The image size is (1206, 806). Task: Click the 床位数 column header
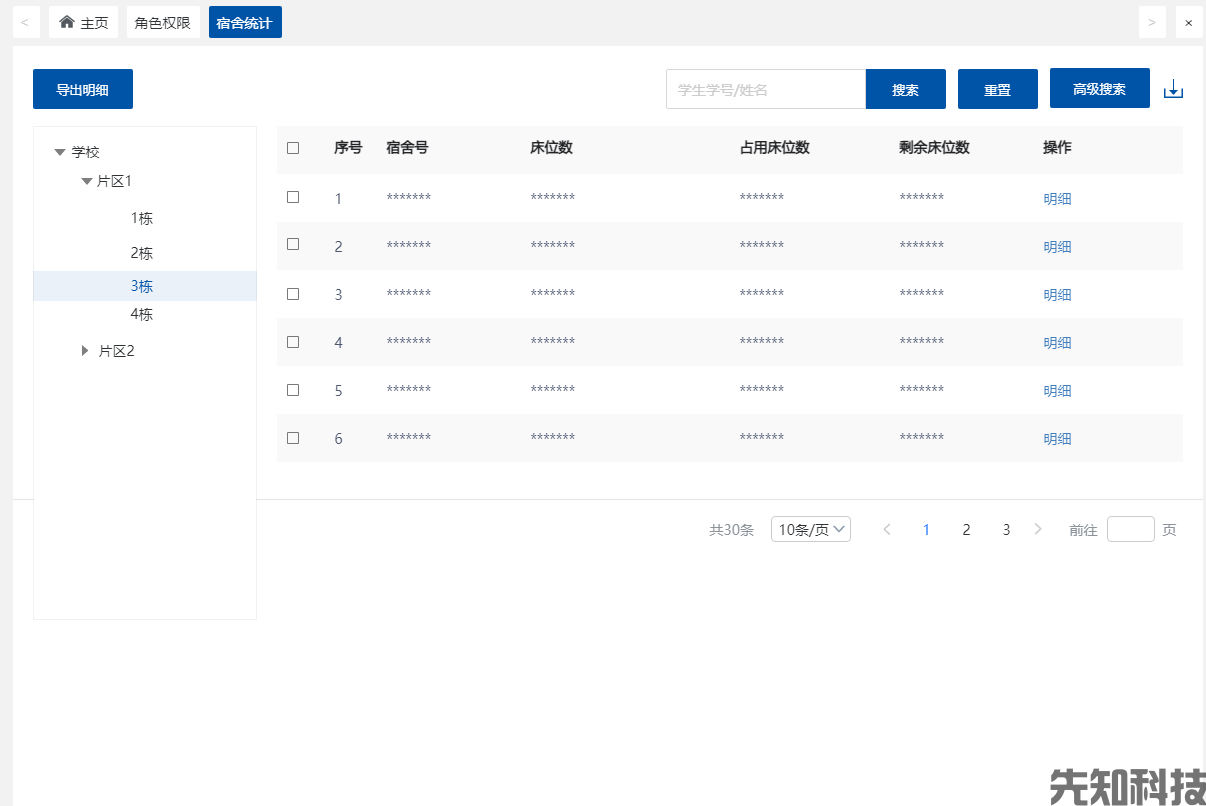point(551,147)
